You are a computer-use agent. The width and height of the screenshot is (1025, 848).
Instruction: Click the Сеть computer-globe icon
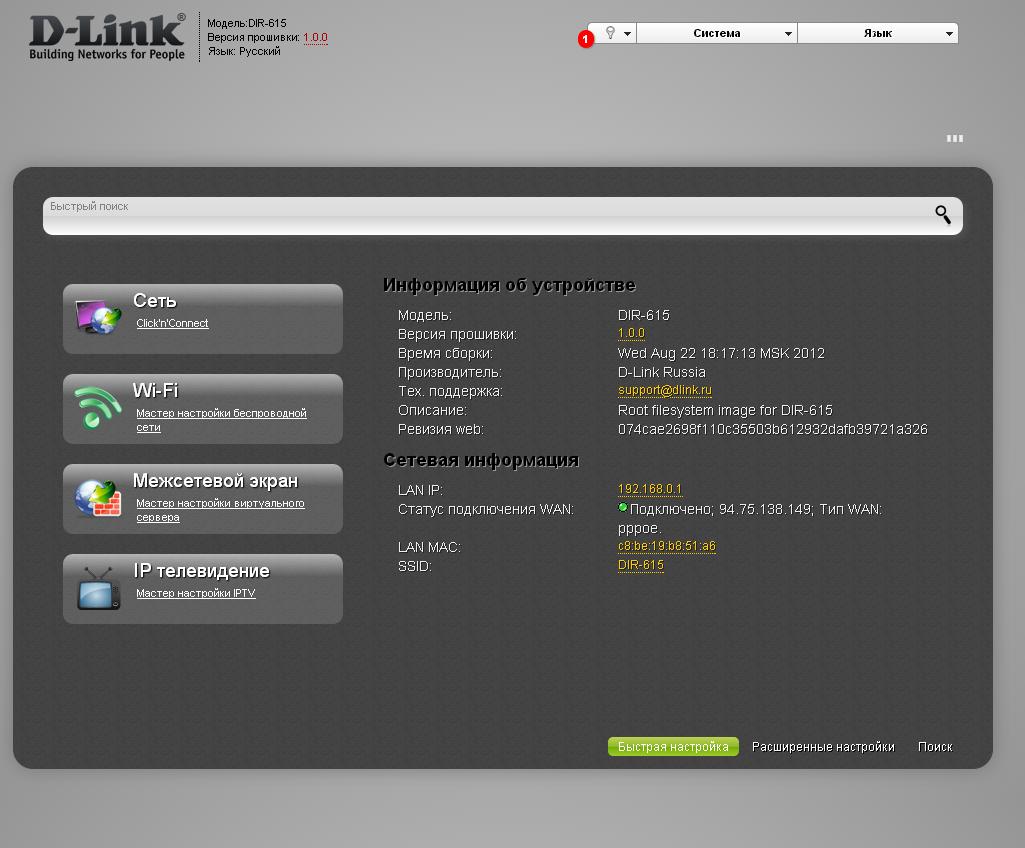pyautogui.click(x=98, y=318)
